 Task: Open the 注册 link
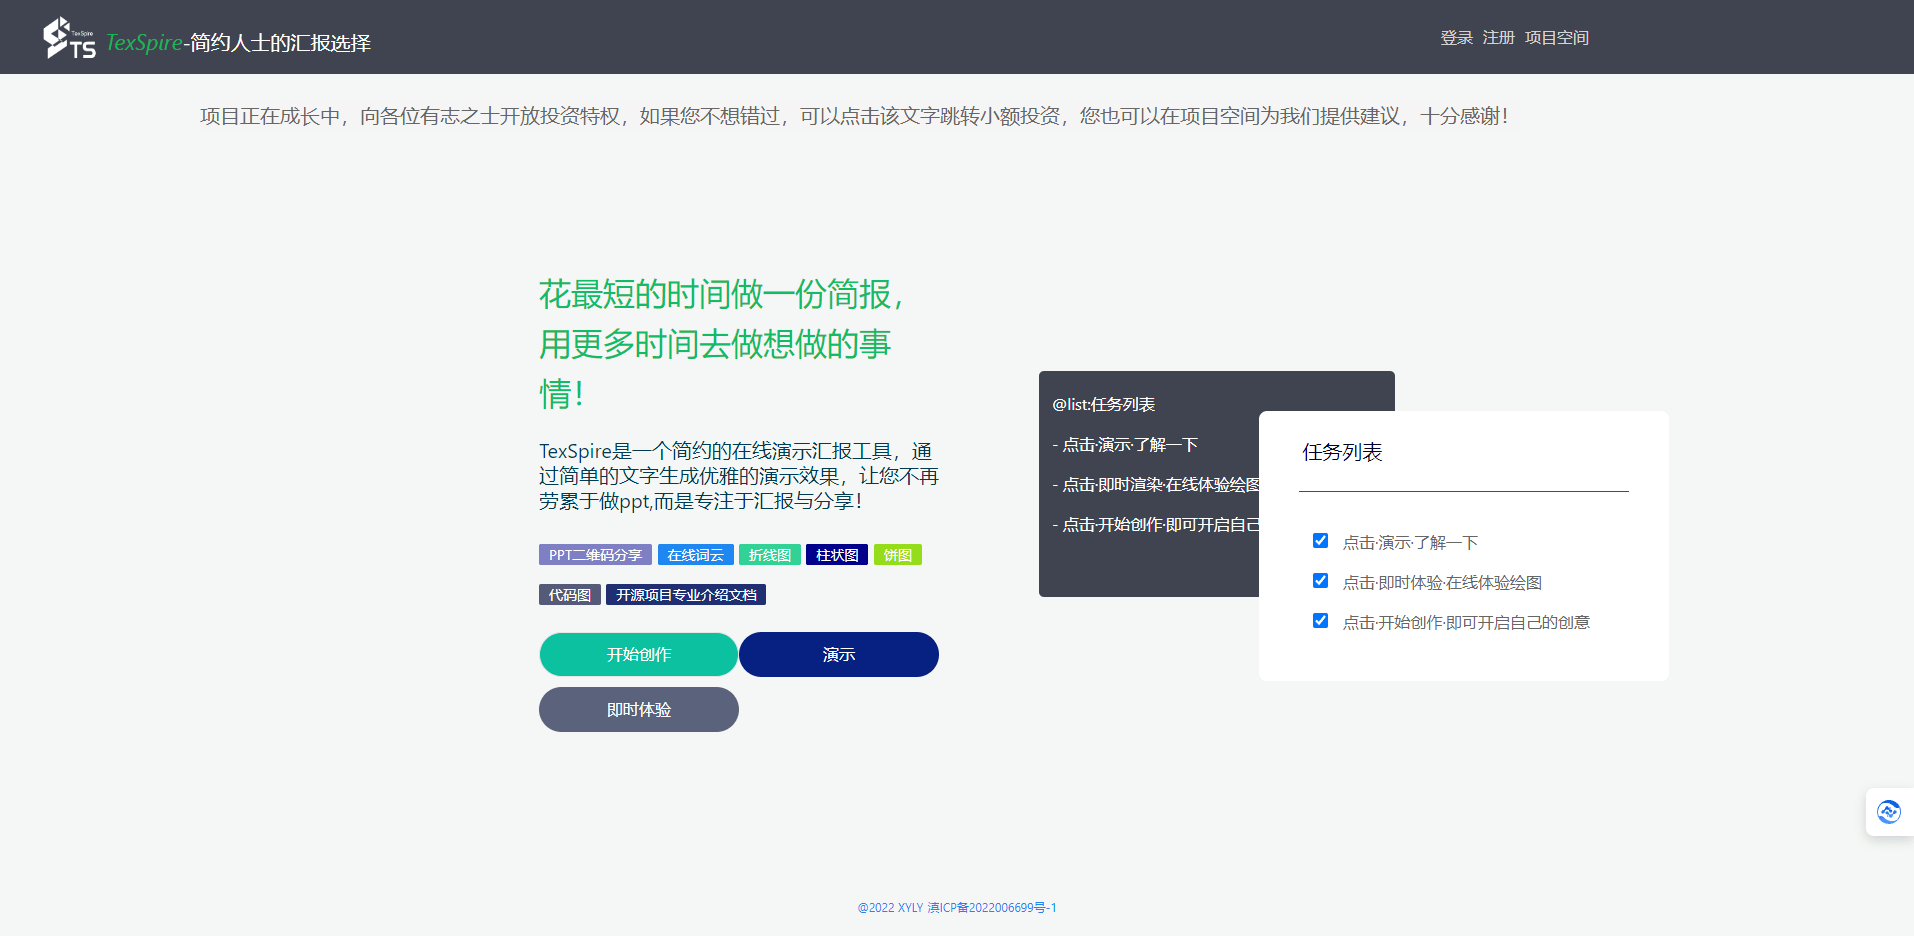[1497, 37]
